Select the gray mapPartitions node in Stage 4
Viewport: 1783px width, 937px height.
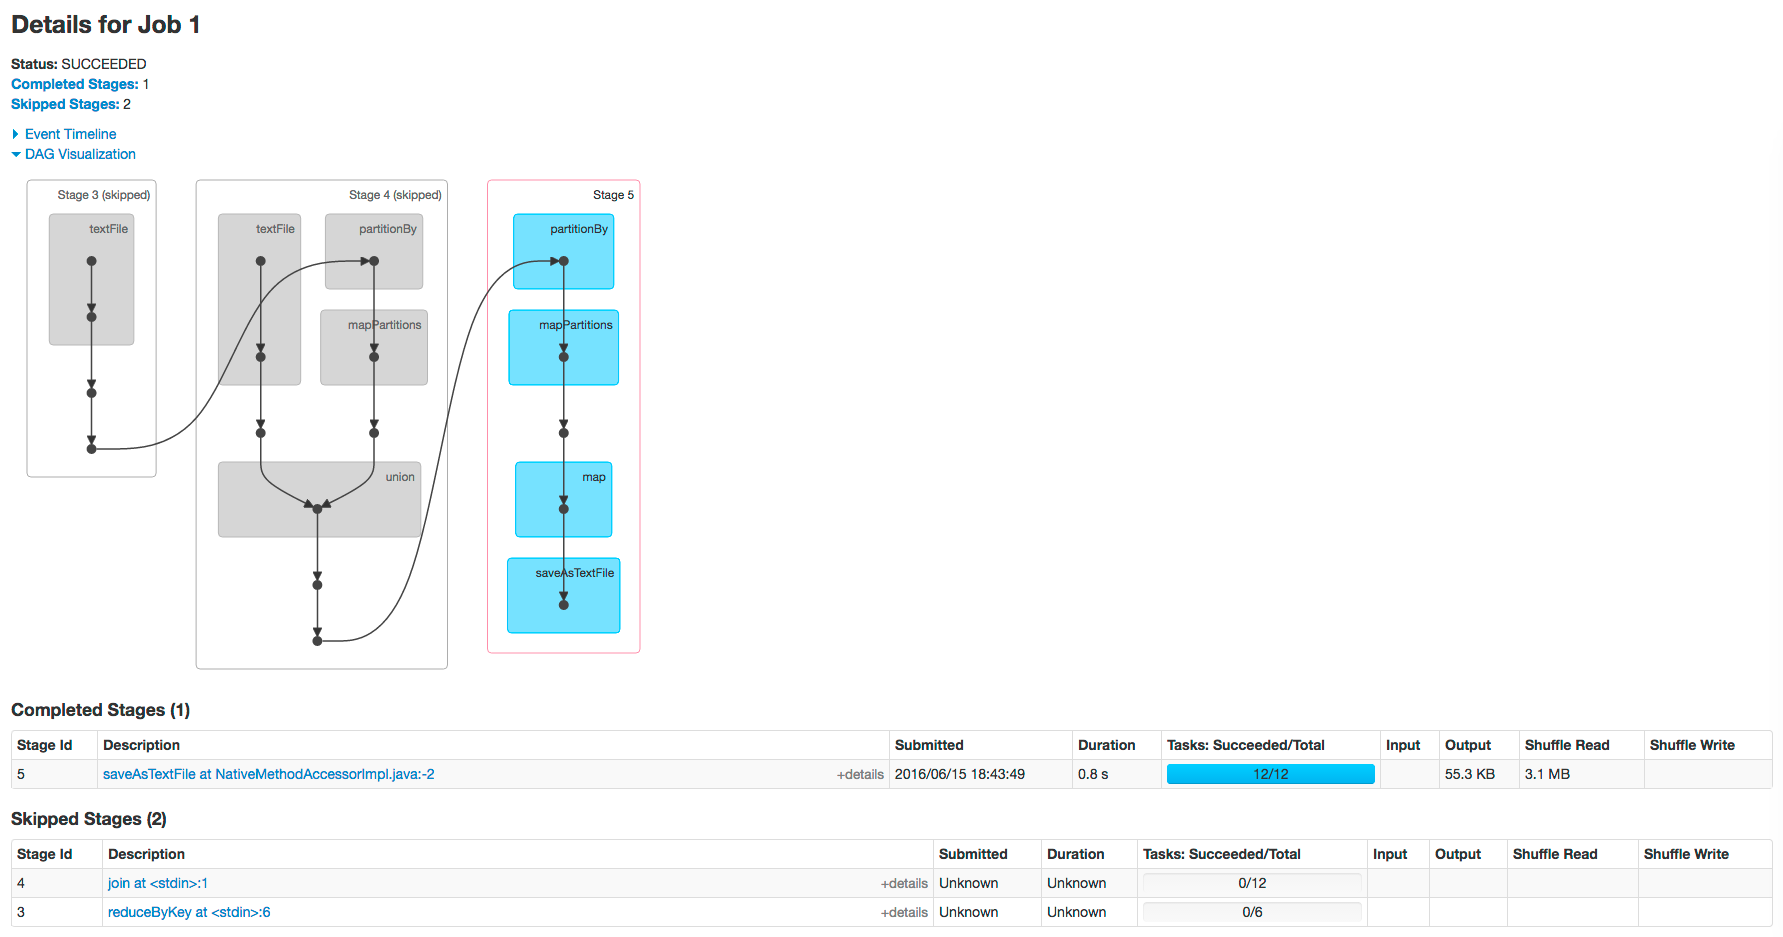(x=374, y=347)
